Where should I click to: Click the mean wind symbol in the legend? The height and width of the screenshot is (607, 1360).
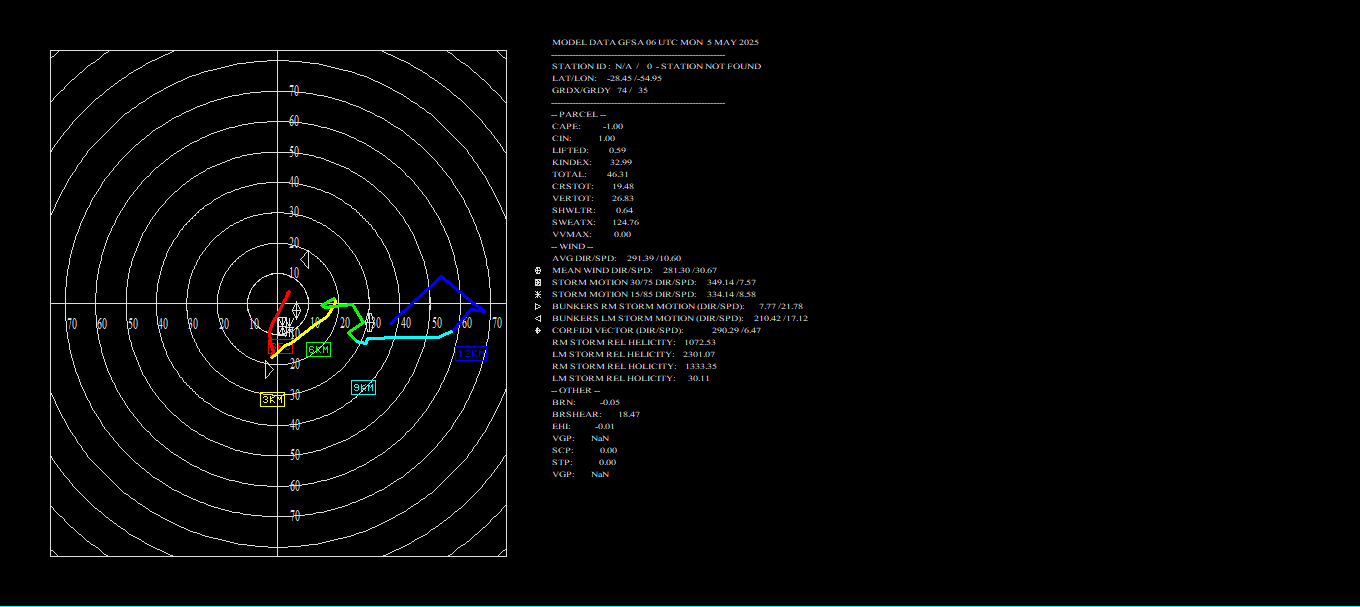click(538, 270)
